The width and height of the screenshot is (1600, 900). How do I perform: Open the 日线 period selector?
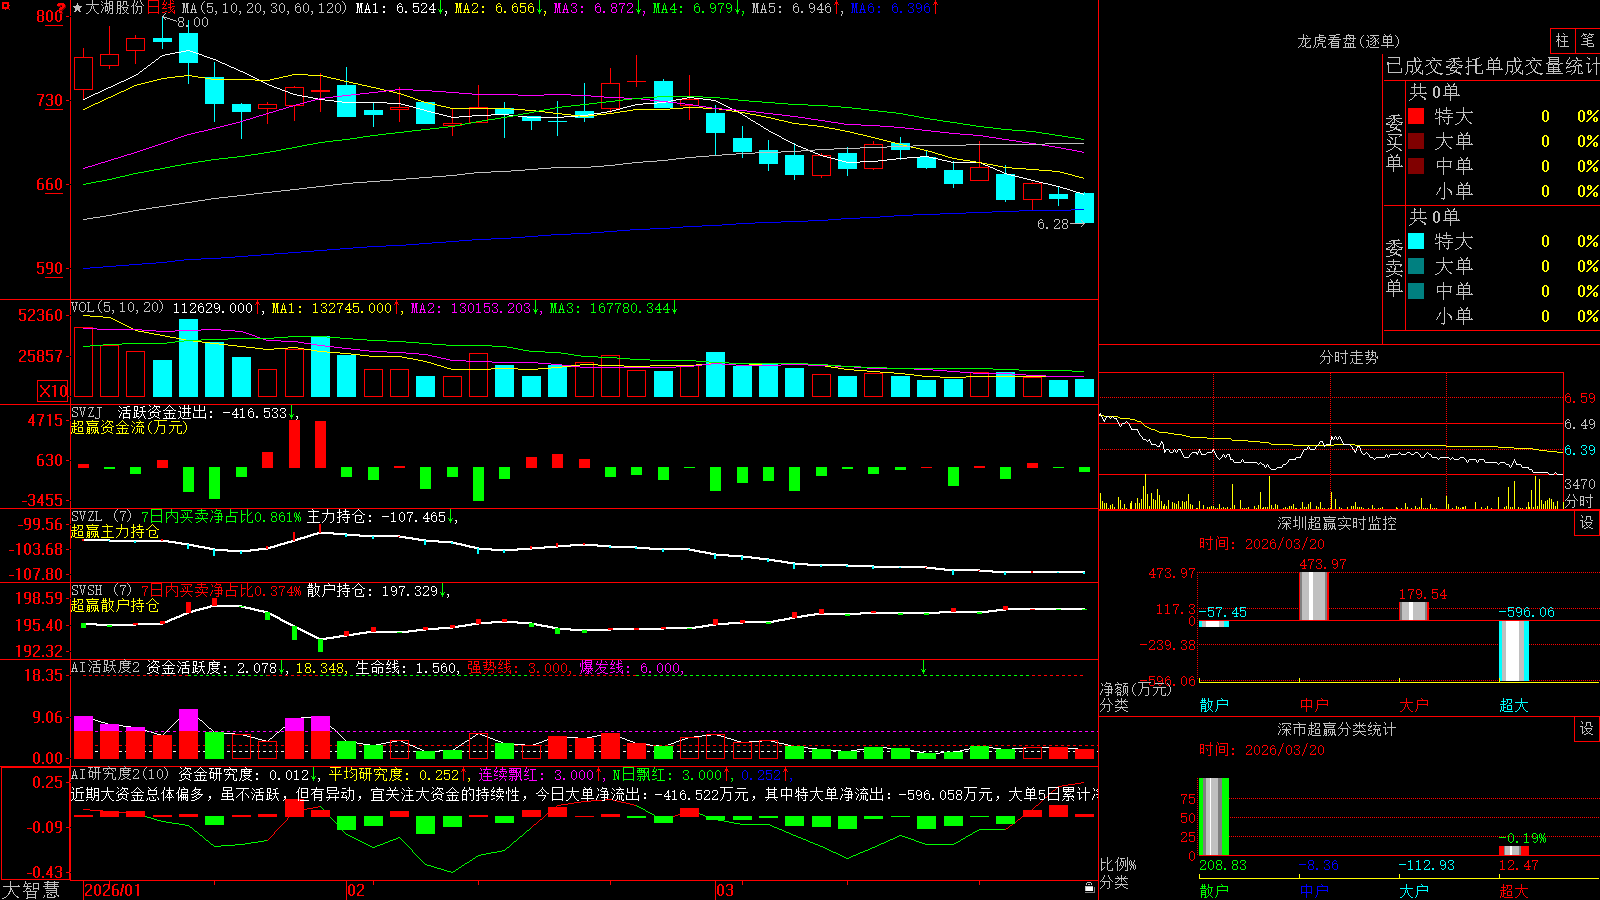[x=161, y=8]
